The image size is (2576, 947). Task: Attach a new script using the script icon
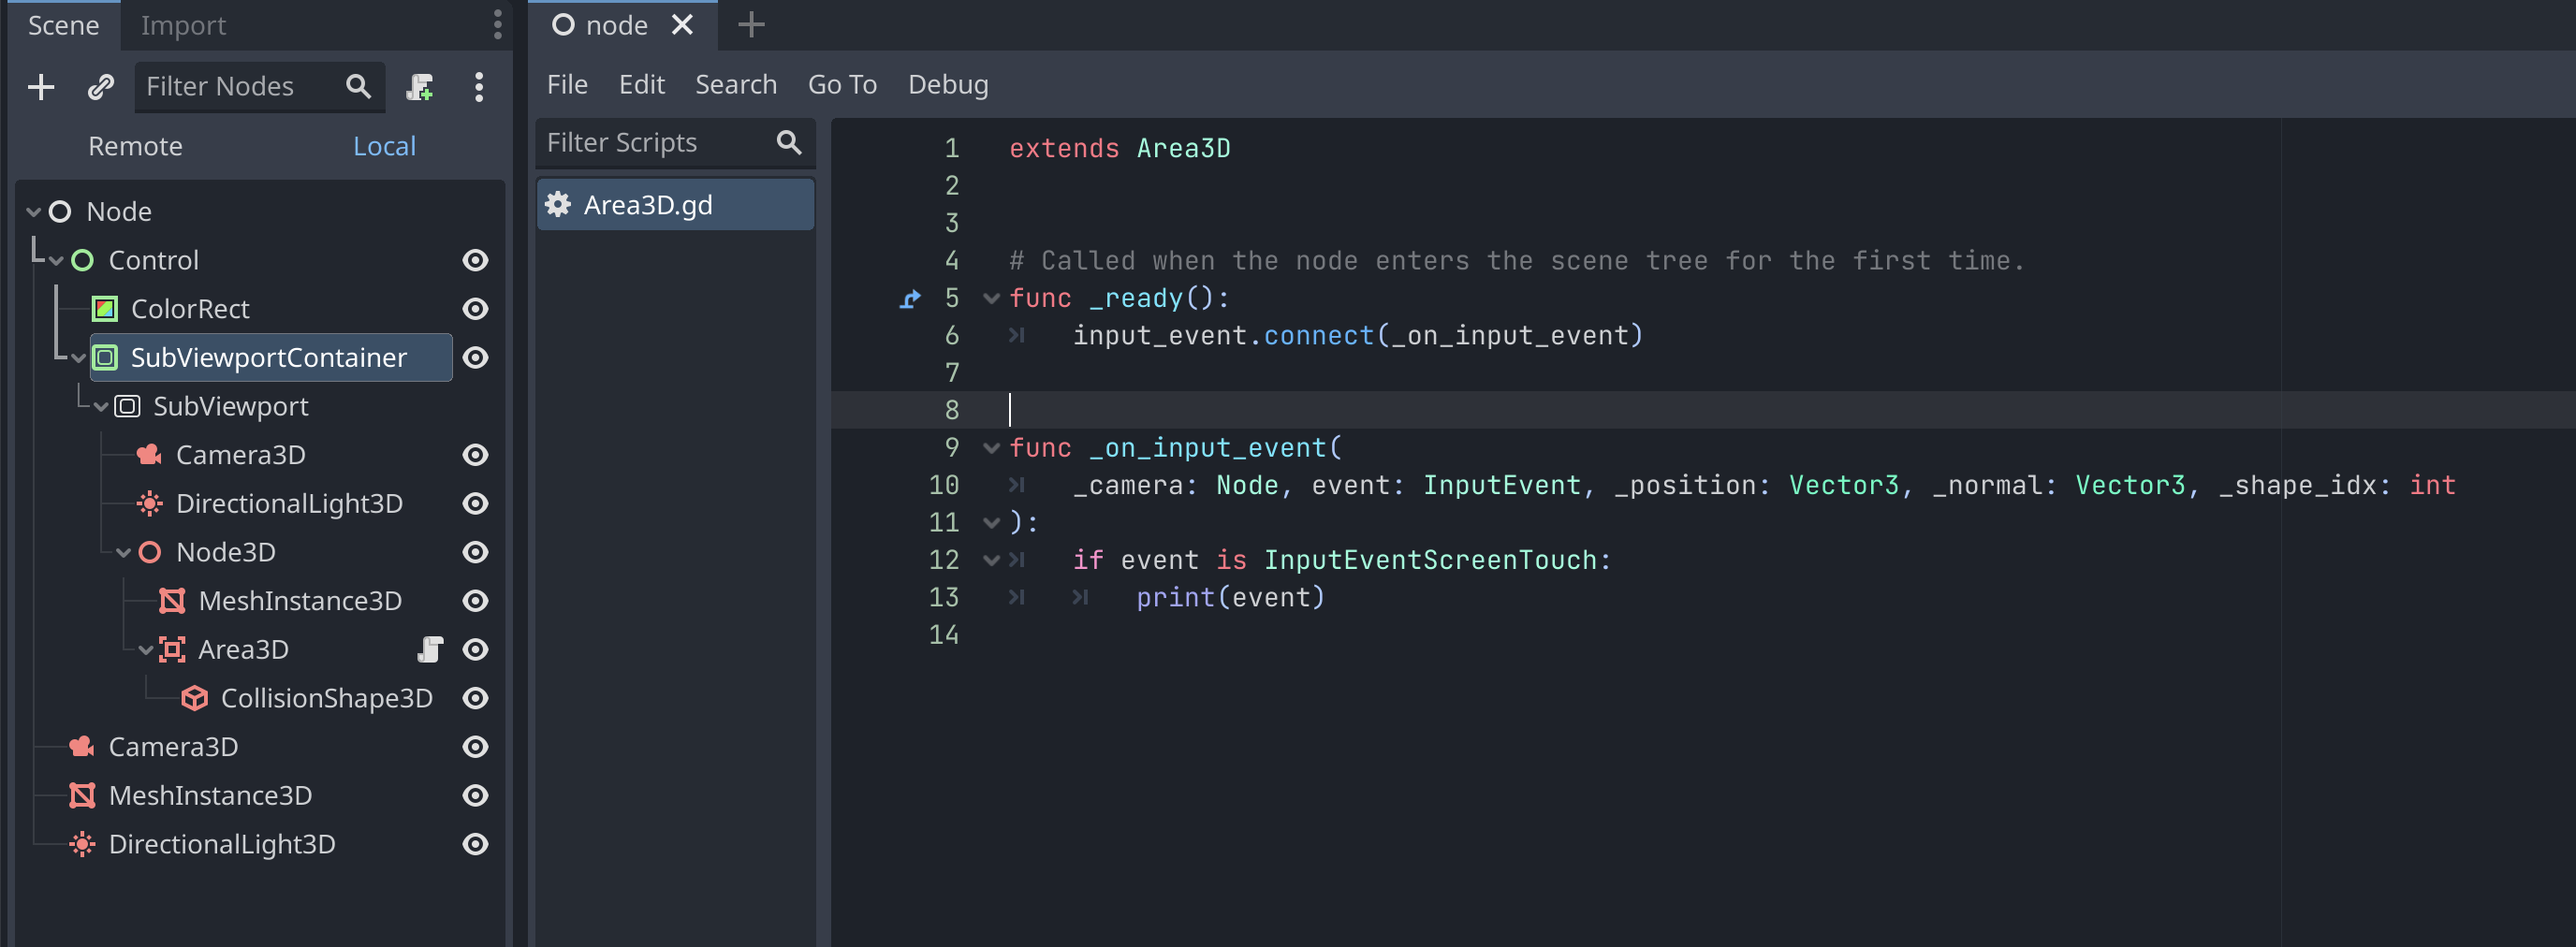pos(421,87)
